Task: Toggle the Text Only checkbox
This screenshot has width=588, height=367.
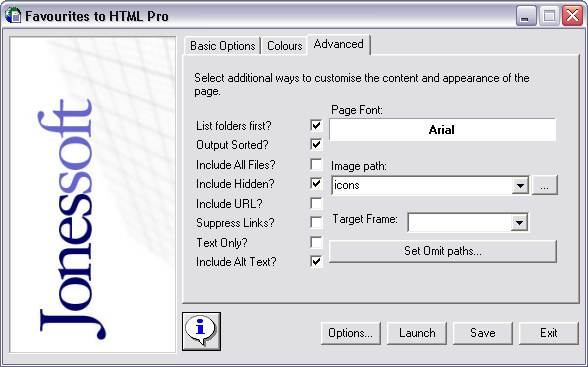Action: click(316, 242)
